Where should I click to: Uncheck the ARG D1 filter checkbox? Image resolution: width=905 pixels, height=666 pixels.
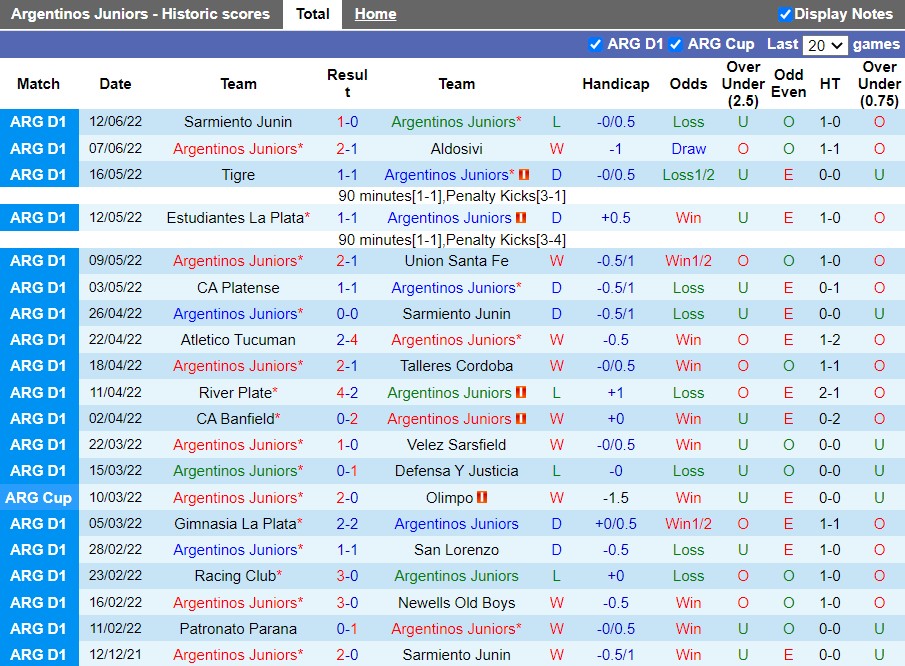(594, 44)
